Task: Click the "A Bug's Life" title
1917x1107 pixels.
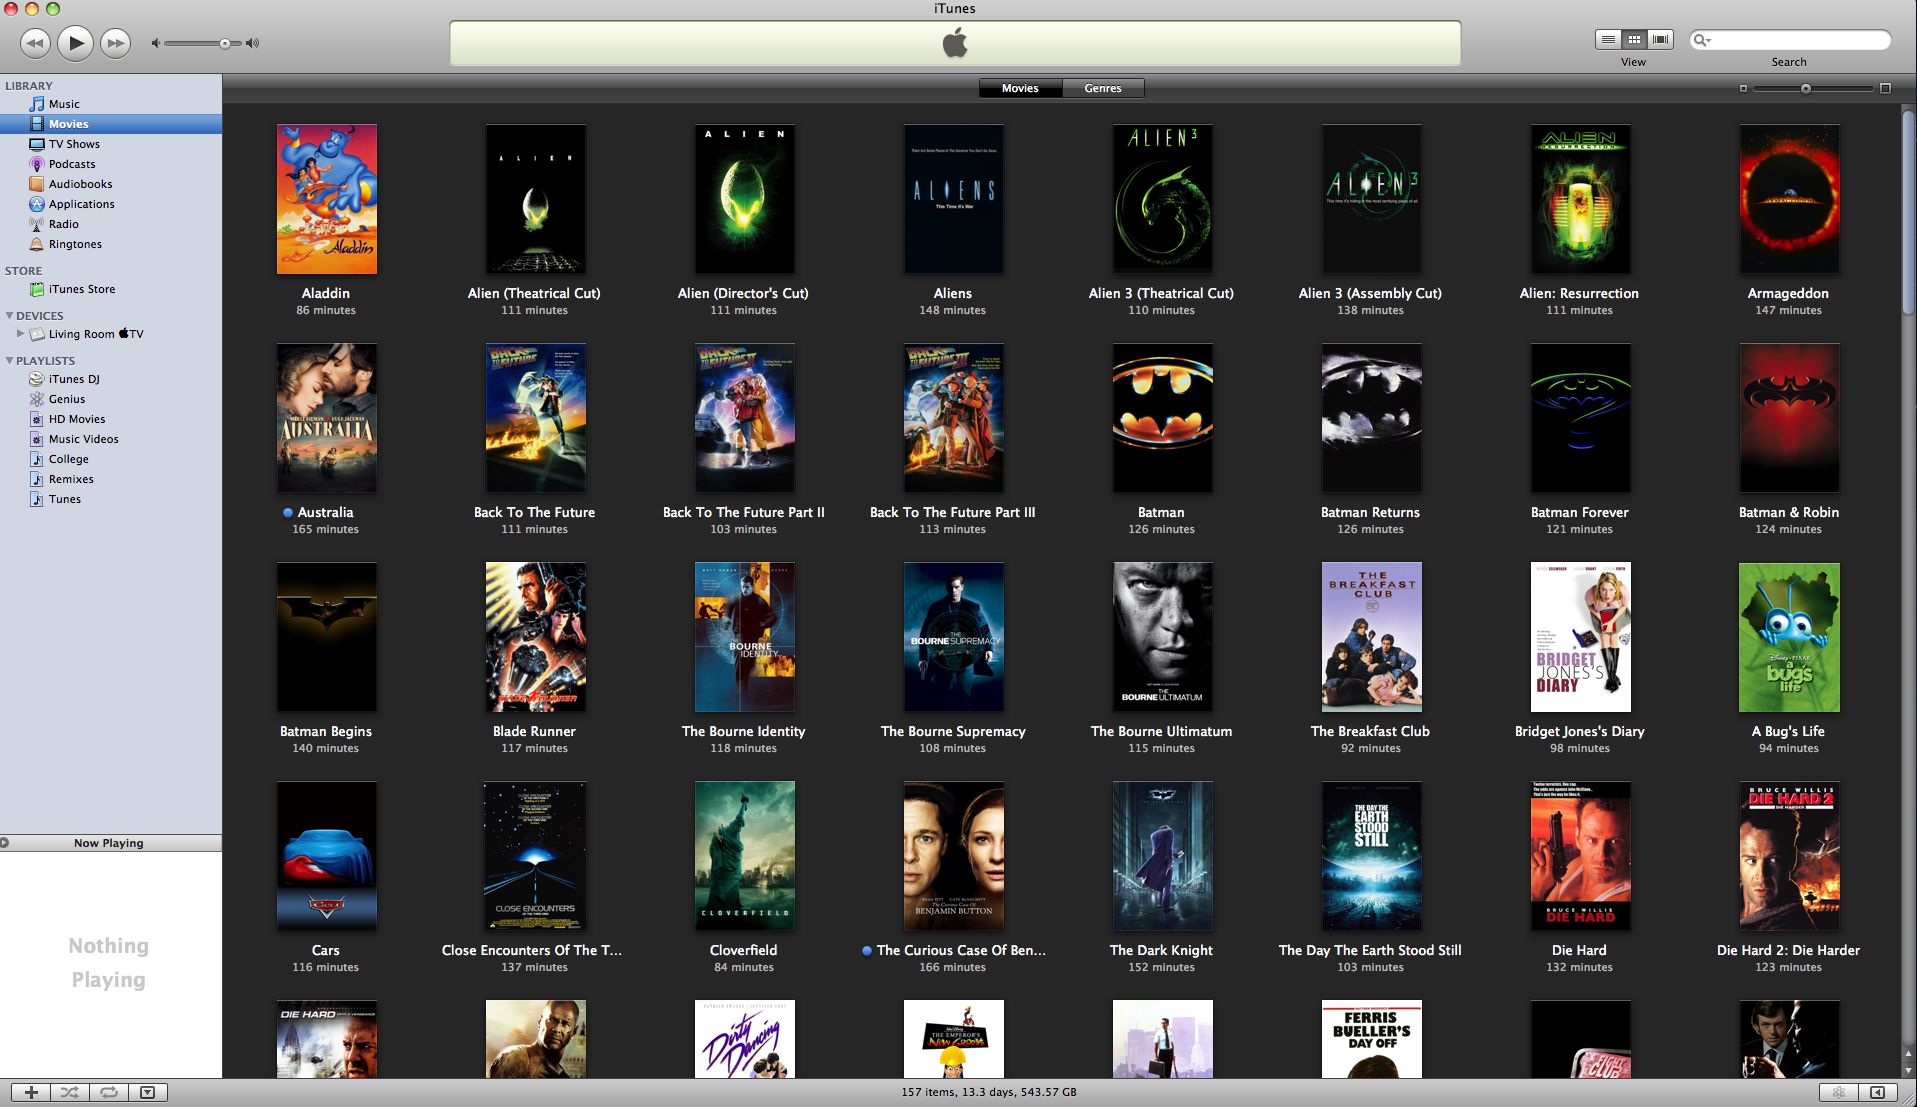Action: click(1788, 731)
